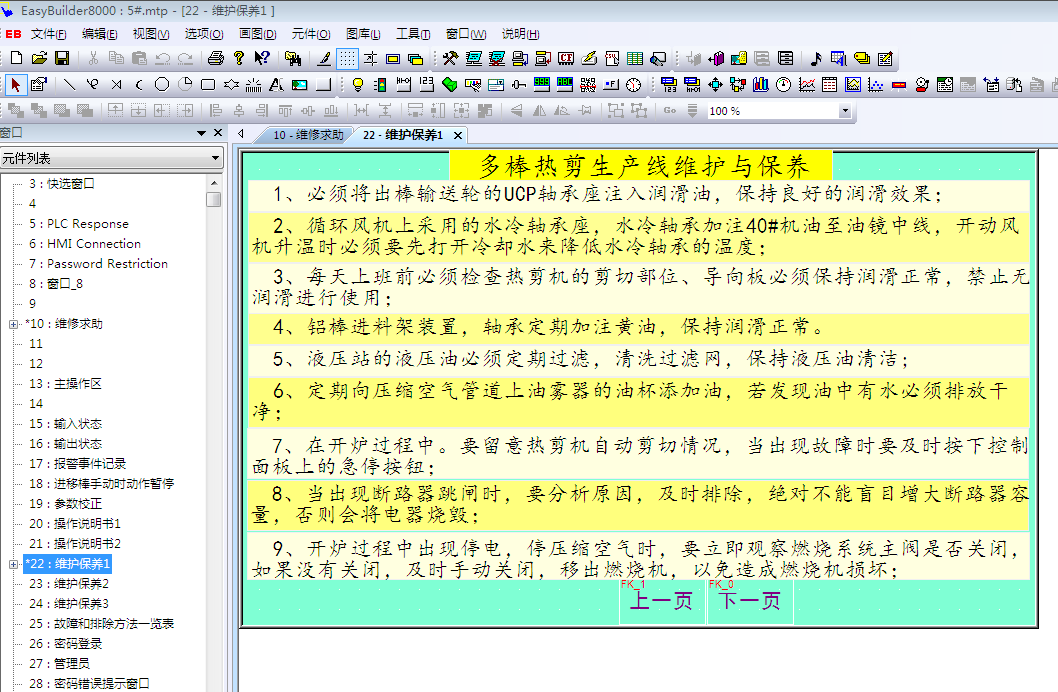Click the Compile hammer icon

tap(450, 59)
